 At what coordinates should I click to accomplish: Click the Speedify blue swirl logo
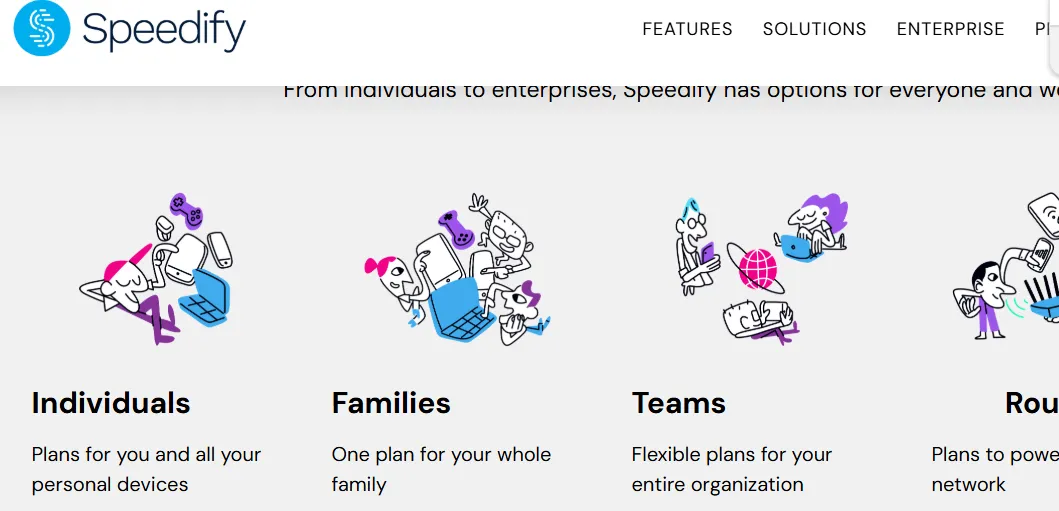(x=42, y=29)
